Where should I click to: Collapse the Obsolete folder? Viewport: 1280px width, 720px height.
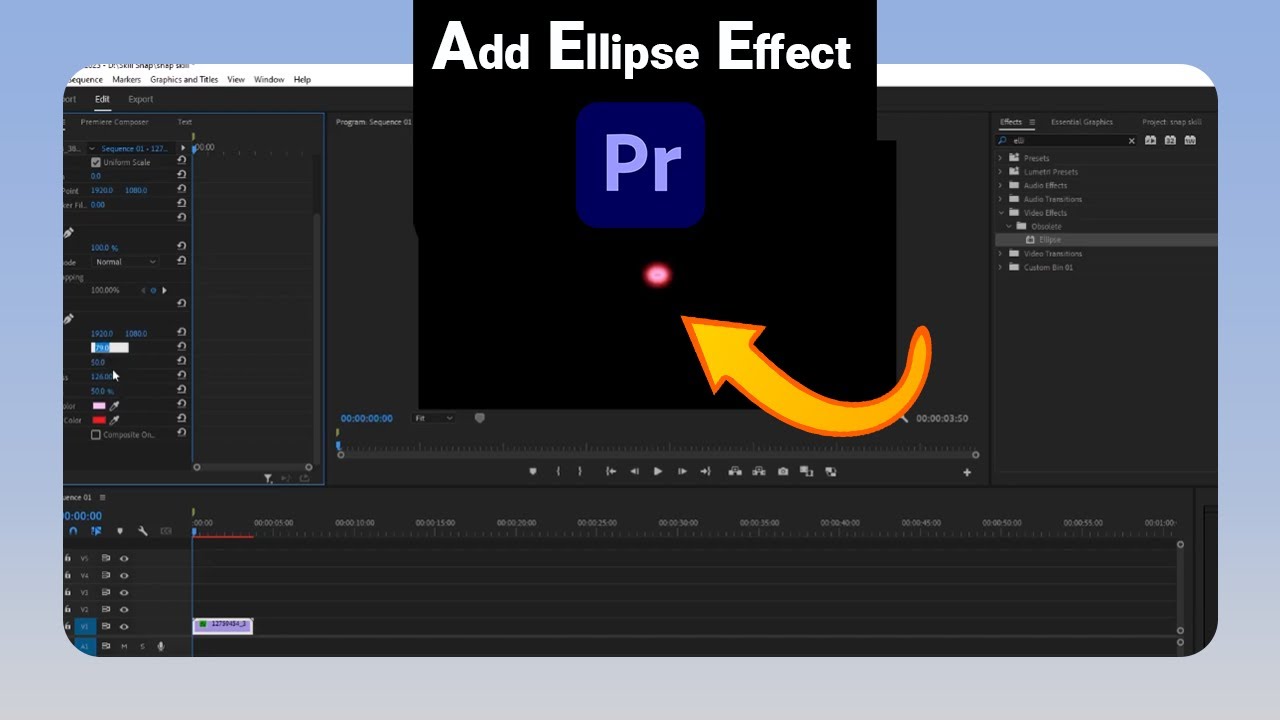coord(1009,226)
